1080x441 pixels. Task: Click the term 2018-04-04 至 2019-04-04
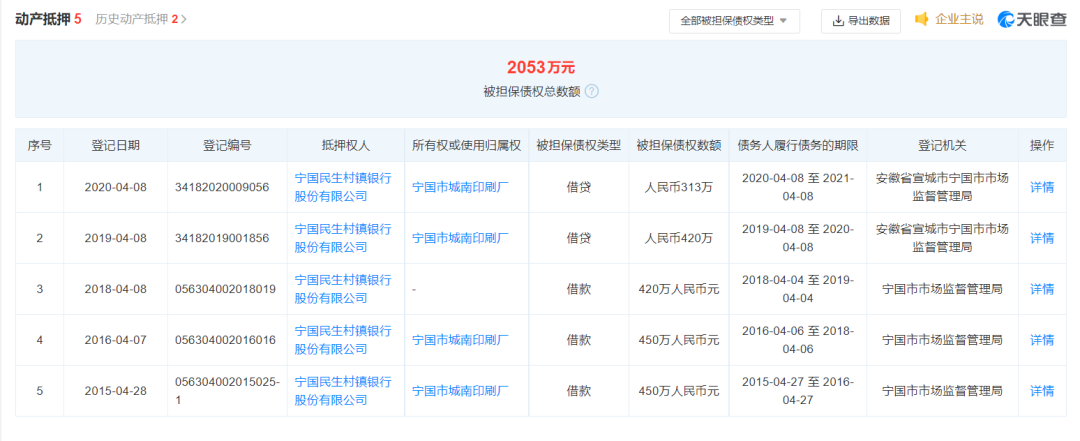pos(798,289)
